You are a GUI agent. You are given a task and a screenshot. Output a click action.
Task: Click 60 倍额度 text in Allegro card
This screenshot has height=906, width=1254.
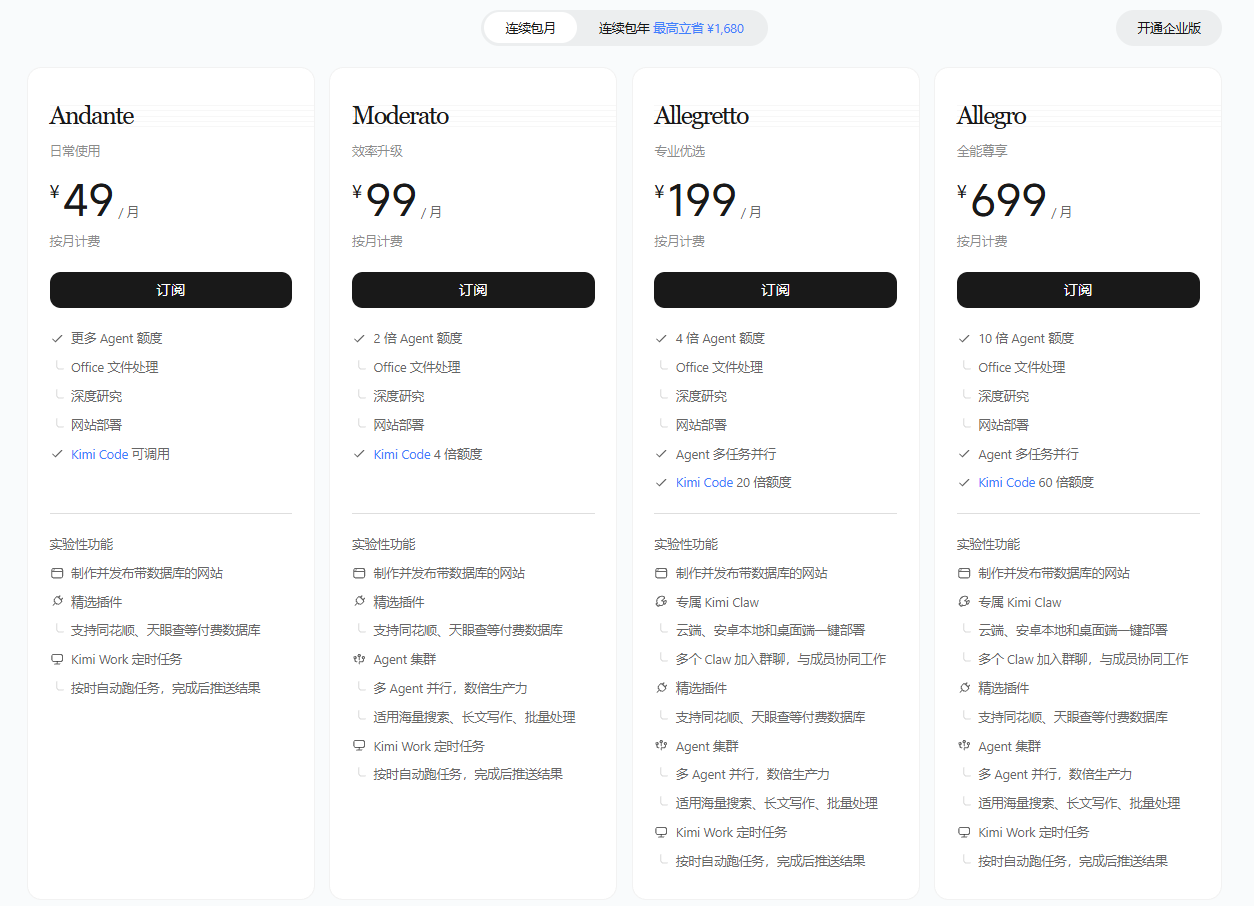point(1066,483)
